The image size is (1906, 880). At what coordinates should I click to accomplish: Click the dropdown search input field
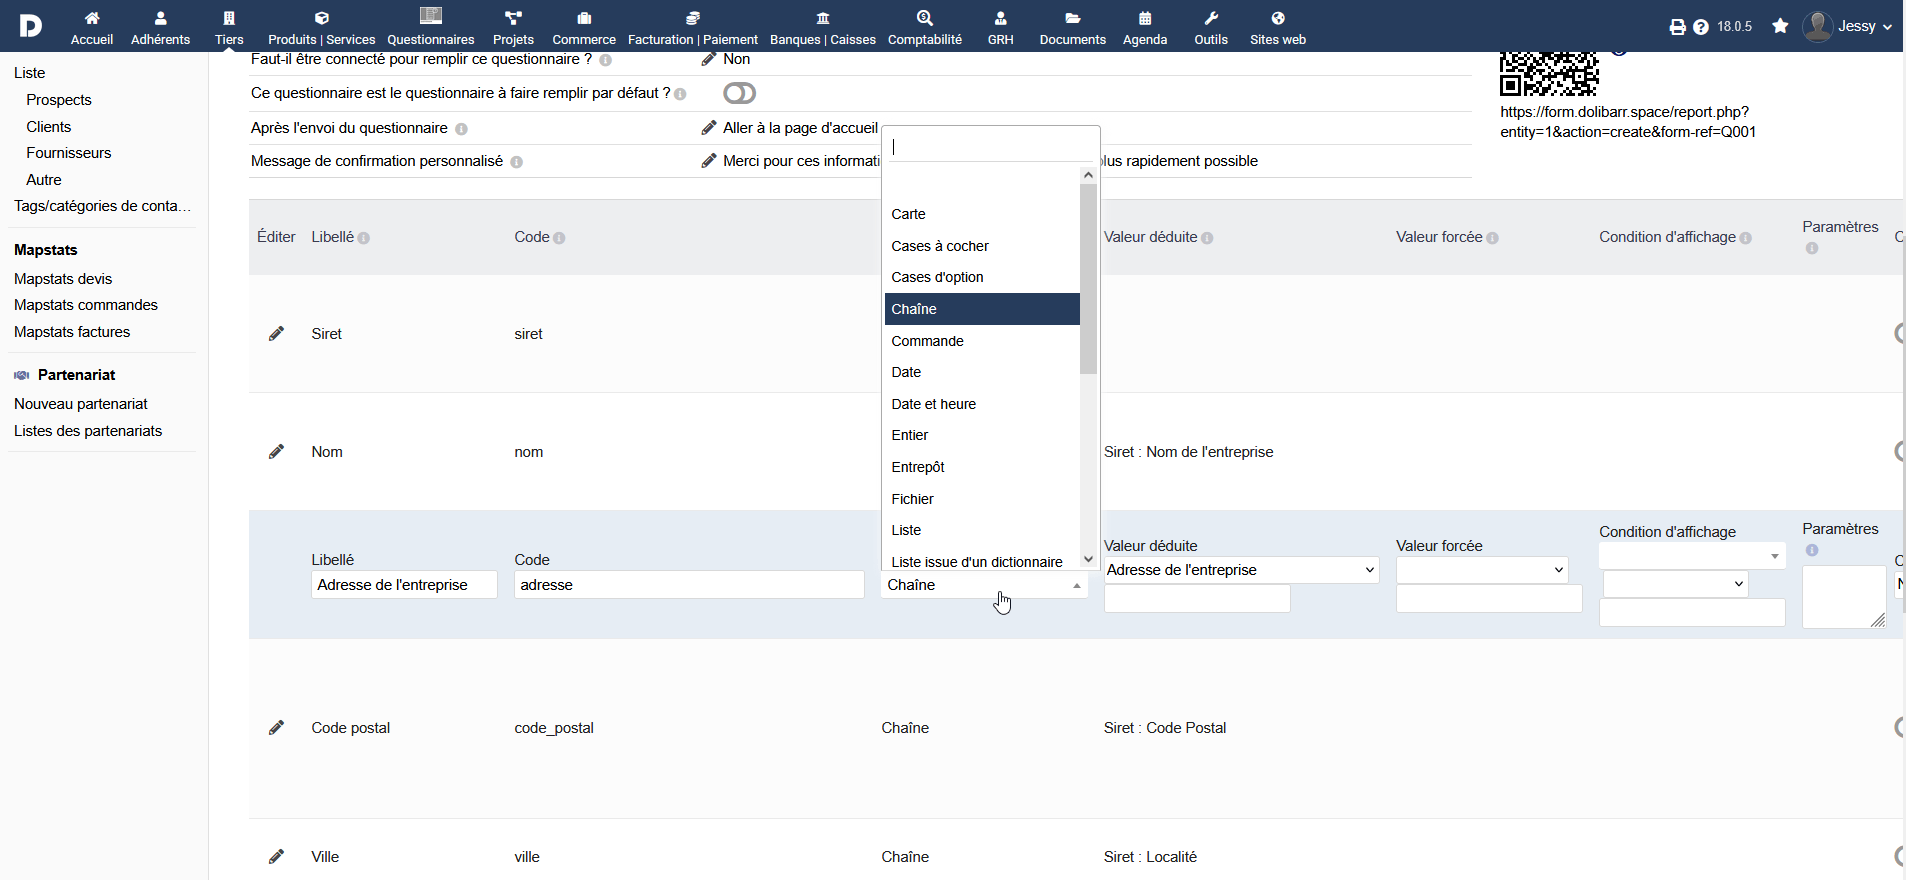990,146
